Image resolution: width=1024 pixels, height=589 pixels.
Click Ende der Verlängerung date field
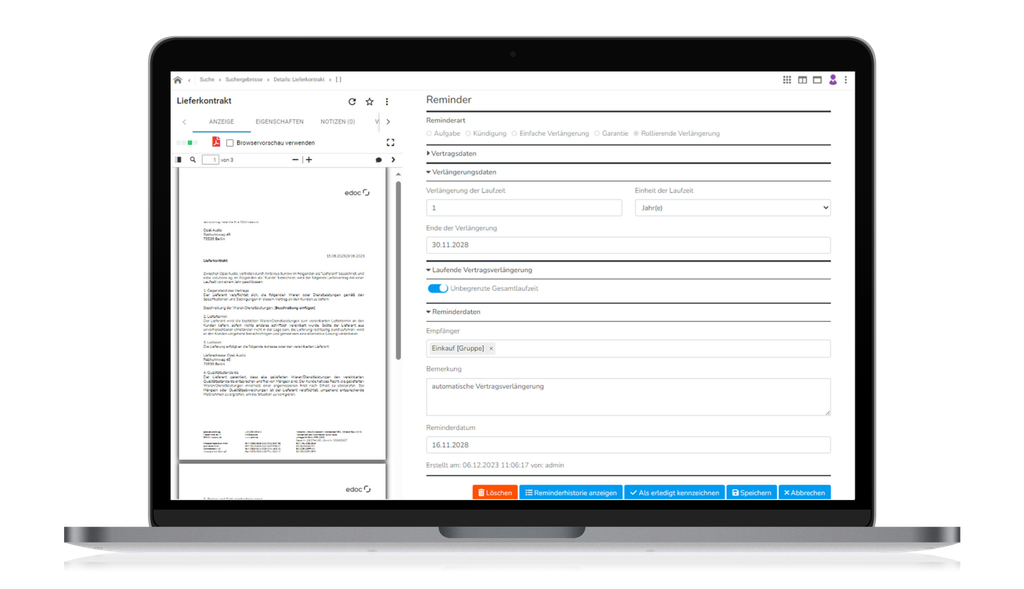coord(628,245)
